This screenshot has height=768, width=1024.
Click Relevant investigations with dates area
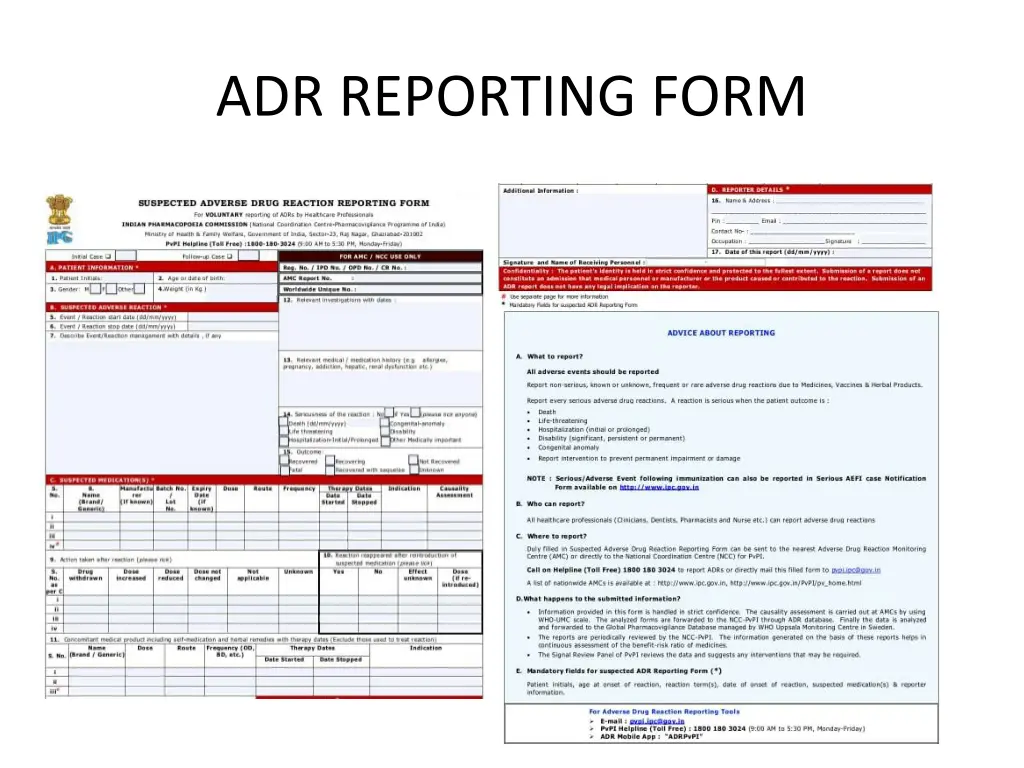(381, 323)
